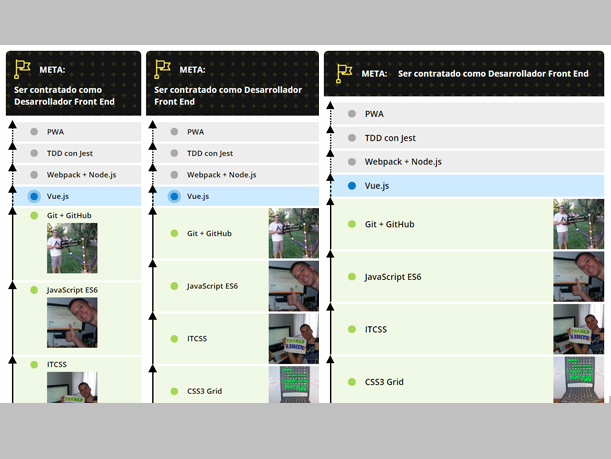Click the green dot beside Git + GitHub in middle panel
Screen dimensions: 611x459
(x=174, y=233)
